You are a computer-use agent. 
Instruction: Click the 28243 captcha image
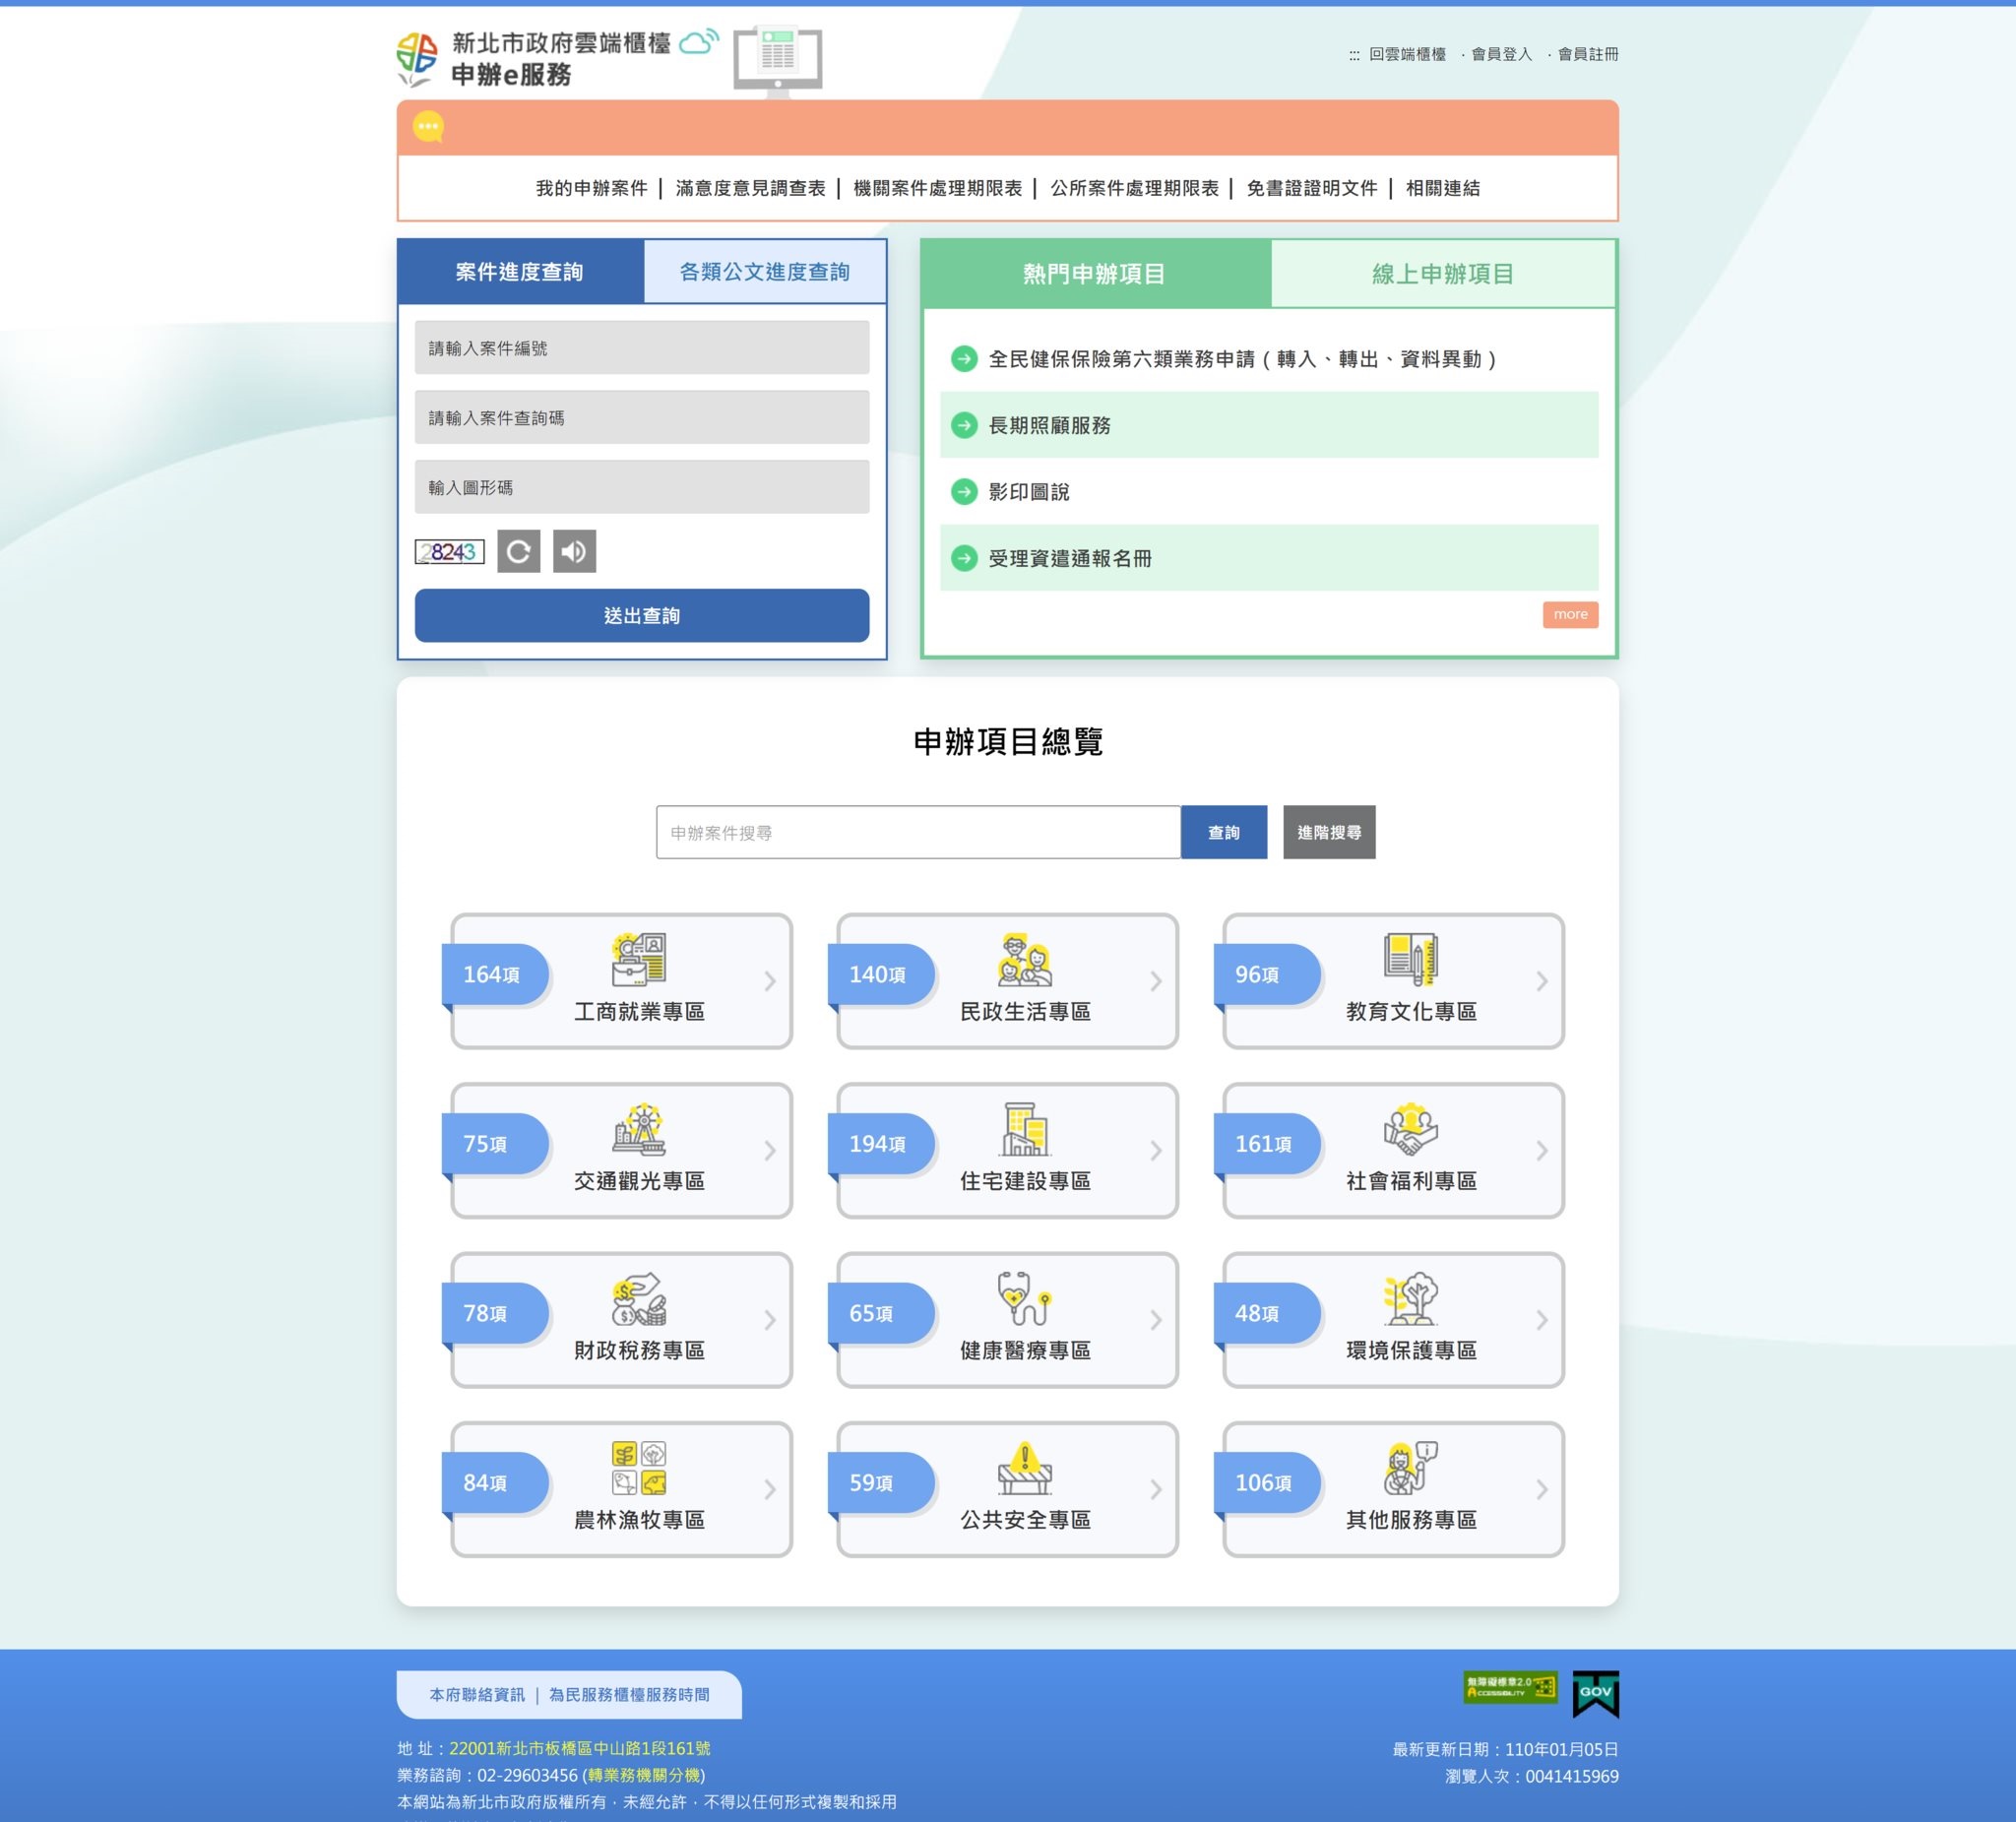point(449,552)
